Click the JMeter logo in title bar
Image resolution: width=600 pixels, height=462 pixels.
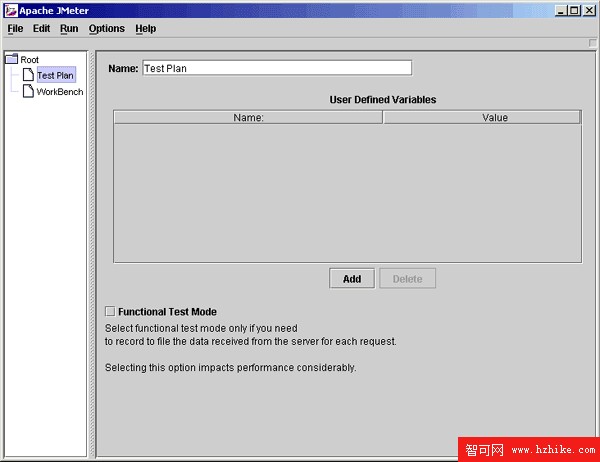coord(11,10)
